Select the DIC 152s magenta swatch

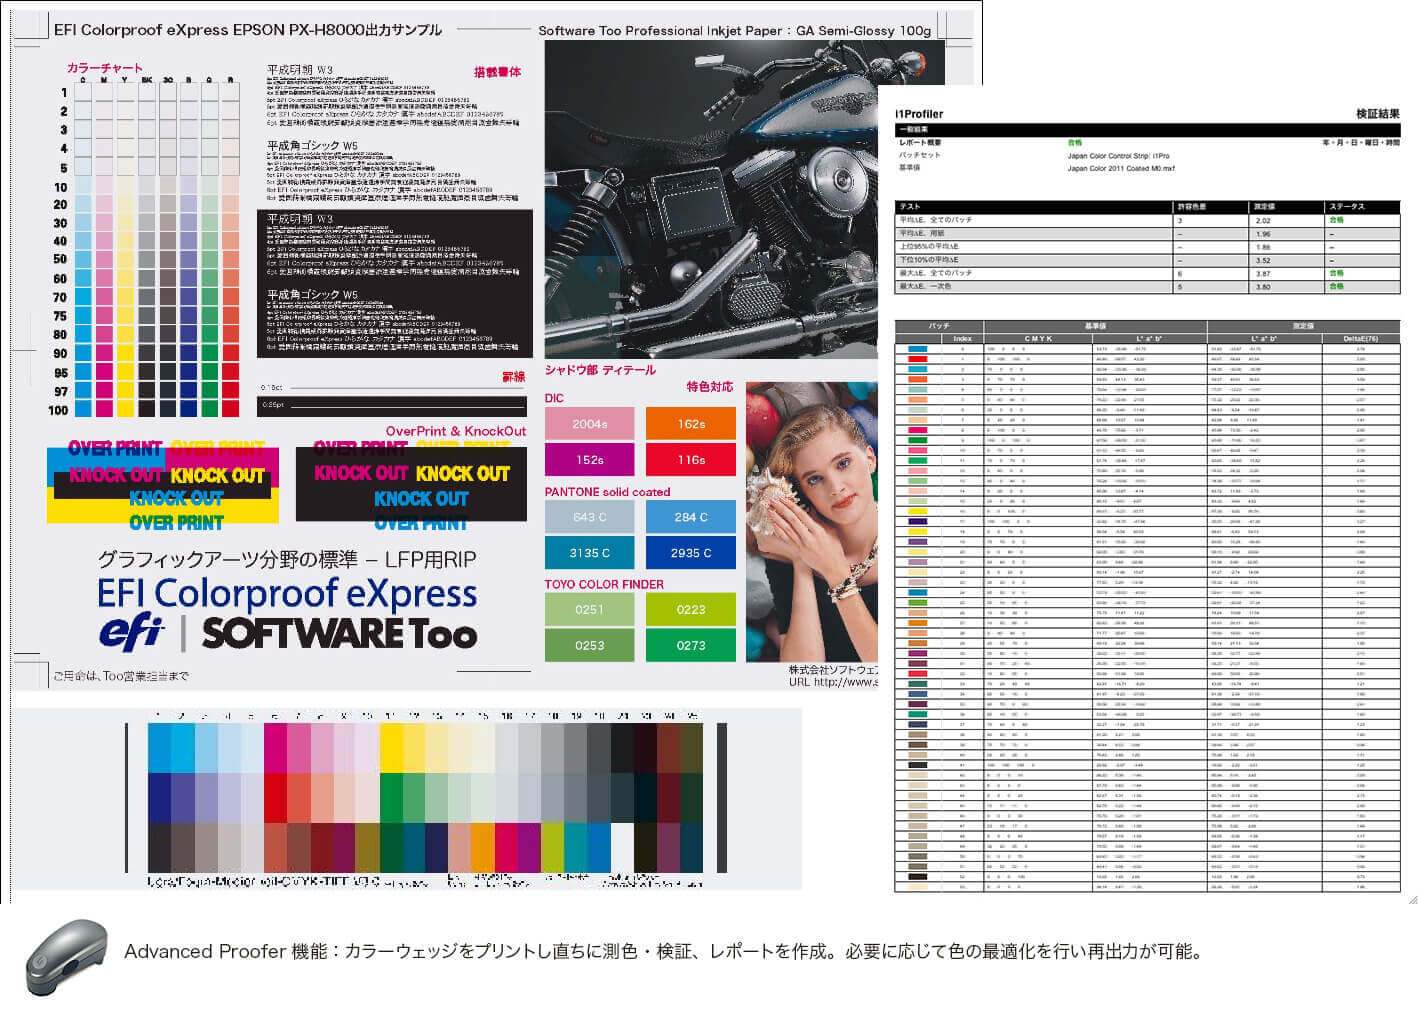pyautogui.click(x=589, y=460)
